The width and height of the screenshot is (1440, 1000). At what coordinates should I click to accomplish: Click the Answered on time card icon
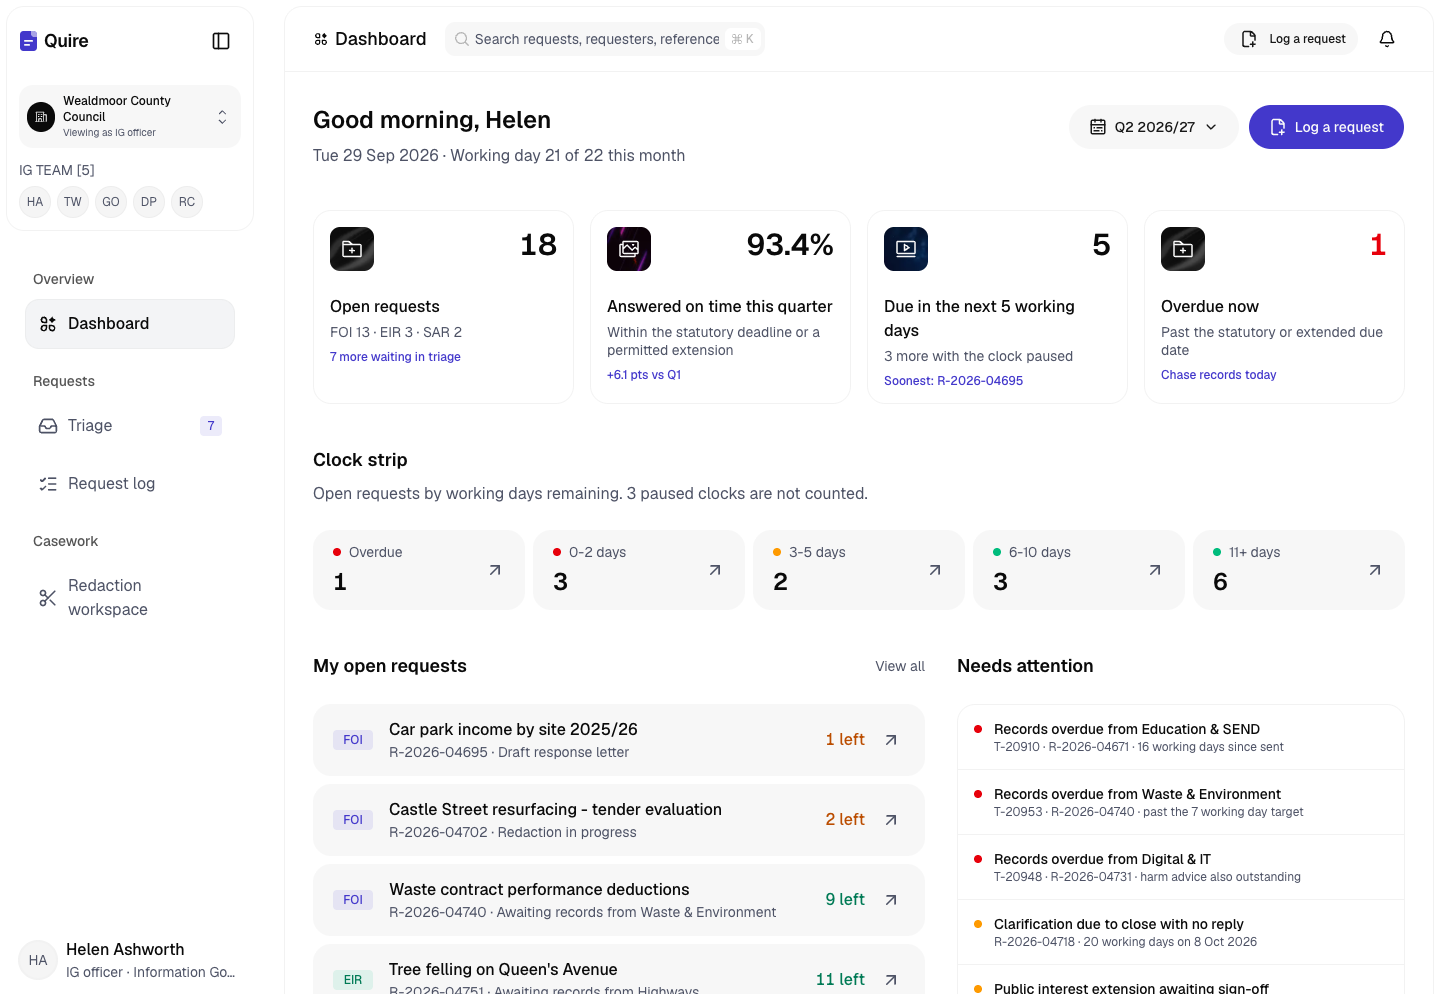pyautogui.click(x=629, y=249)
